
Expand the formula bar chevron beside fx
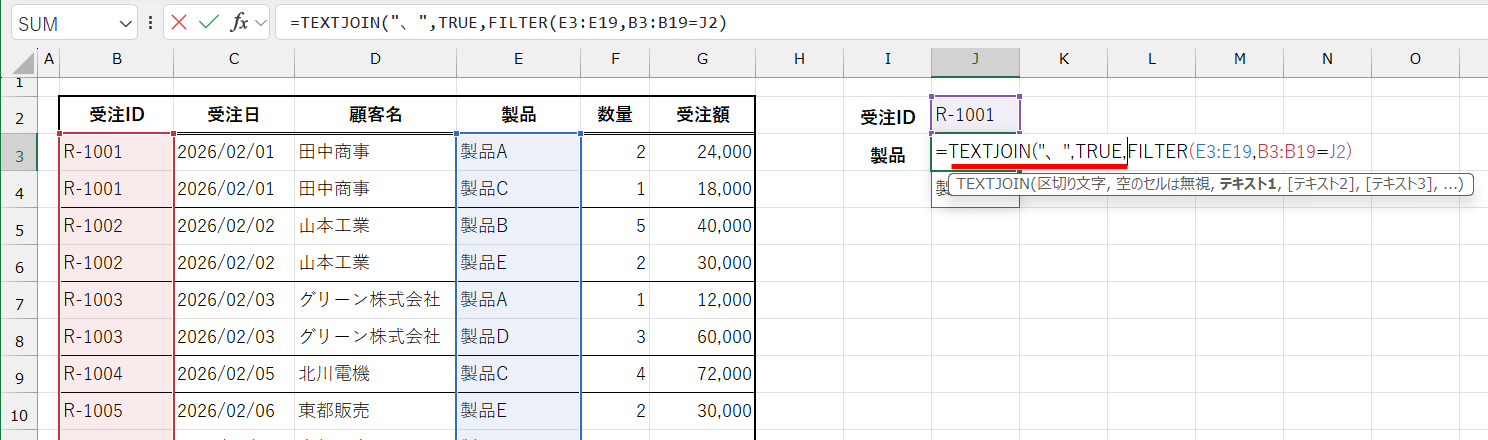click(x=261, y=23)
